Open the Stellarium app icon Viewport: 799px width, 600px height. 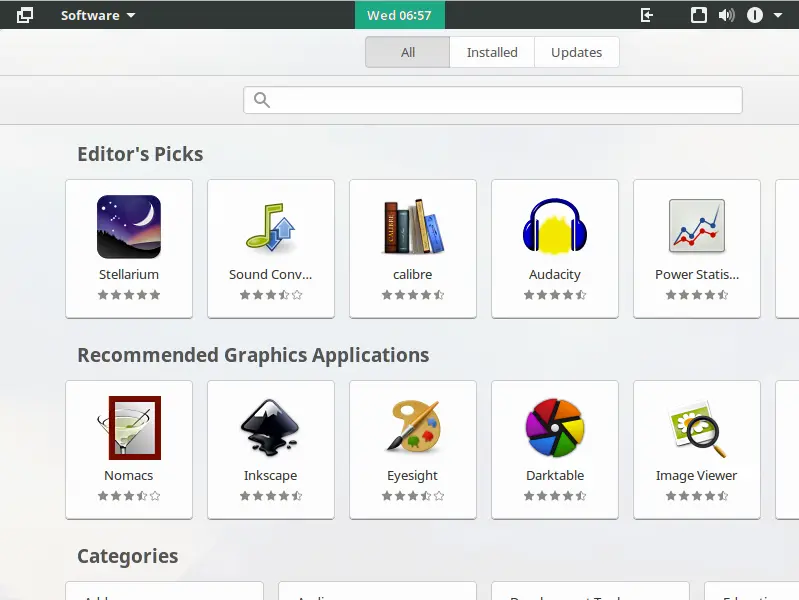129,227
